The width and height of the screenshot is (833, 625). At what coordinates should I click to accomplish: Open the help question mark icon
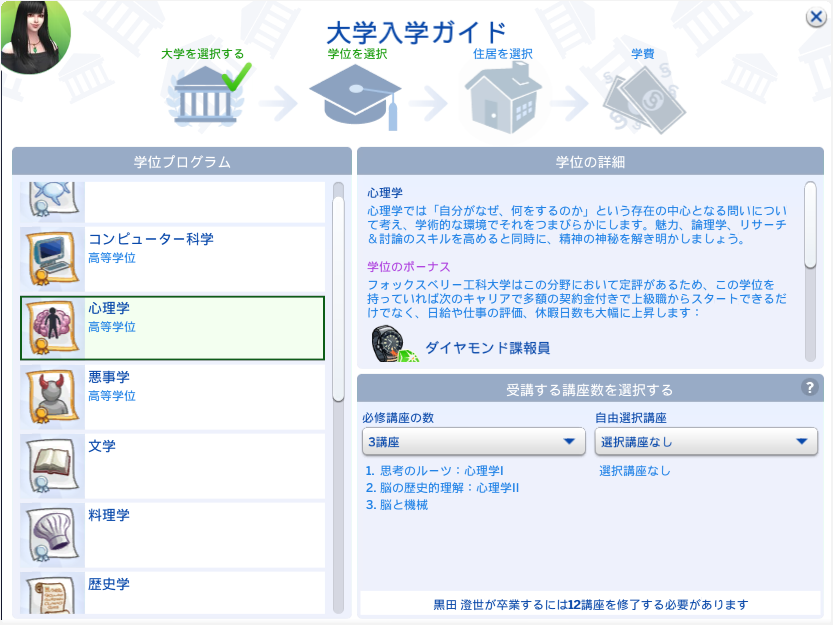[810, 388]
